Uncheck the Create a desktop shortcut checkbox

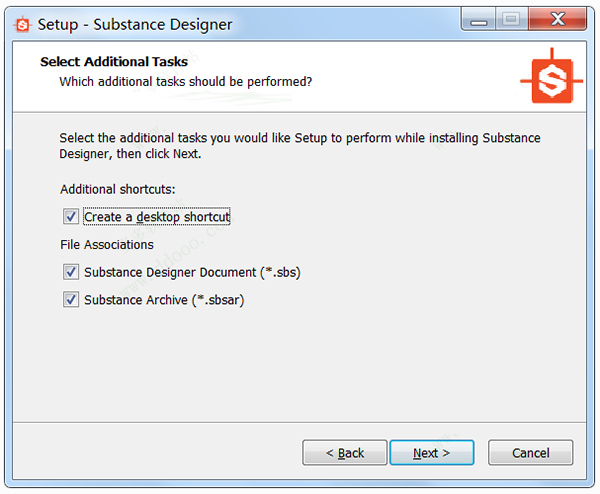(x=71, y=217)
